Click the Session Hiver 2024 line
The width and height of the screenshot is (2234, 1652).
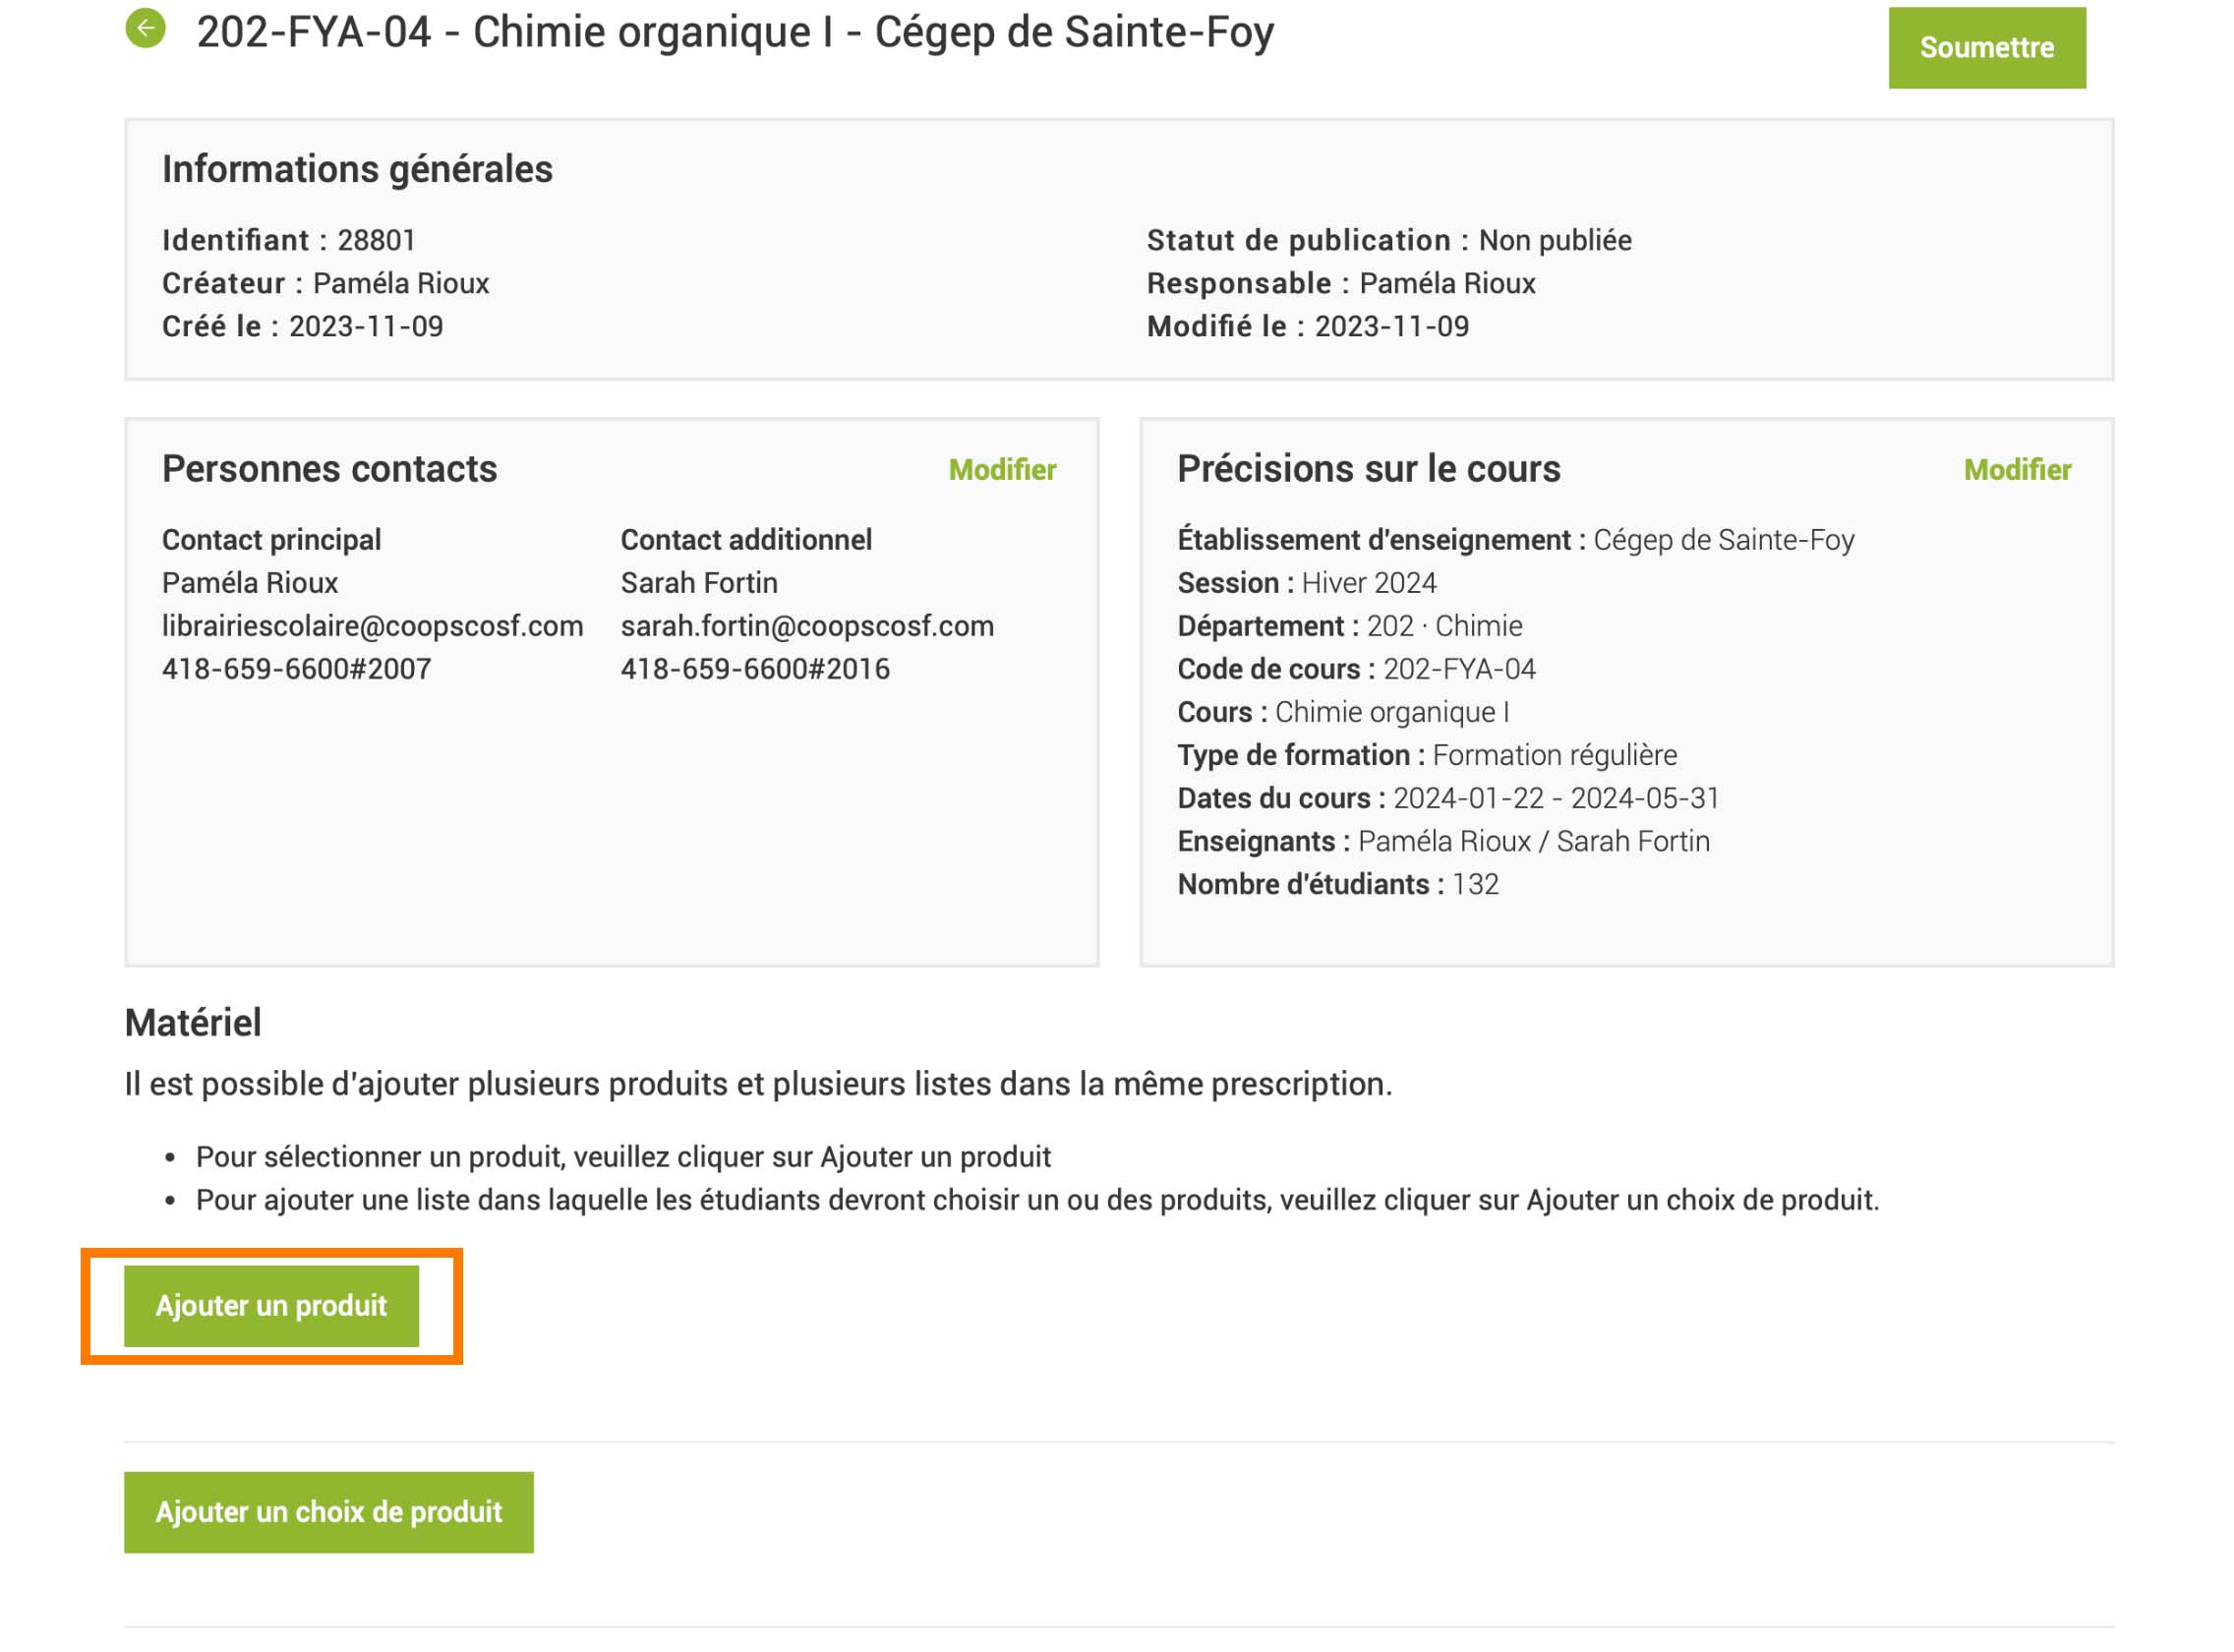pyautogui.click(x=1306, y=583)
